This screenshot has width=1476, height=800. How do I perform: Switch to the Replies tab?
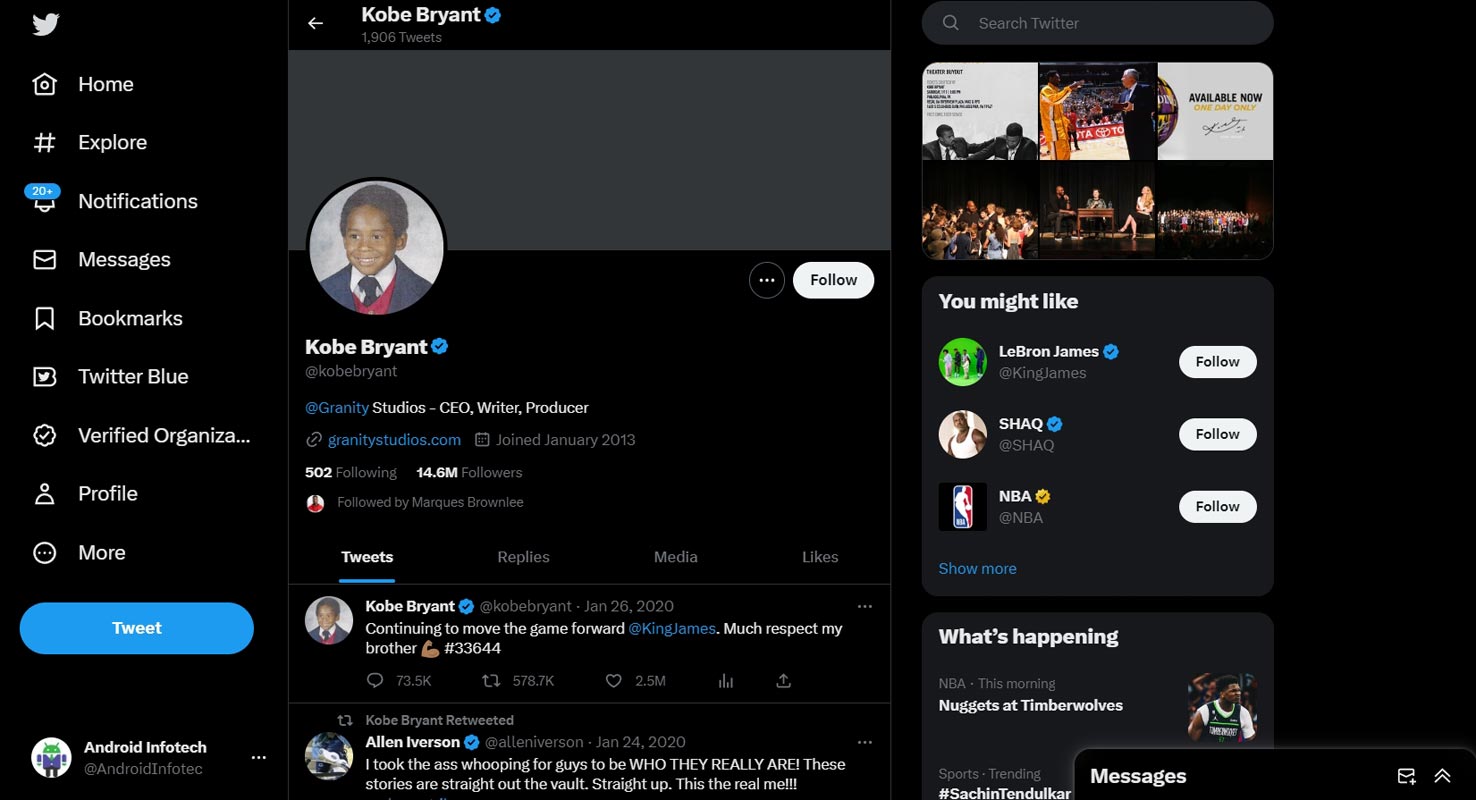click(x=524, y=557)
